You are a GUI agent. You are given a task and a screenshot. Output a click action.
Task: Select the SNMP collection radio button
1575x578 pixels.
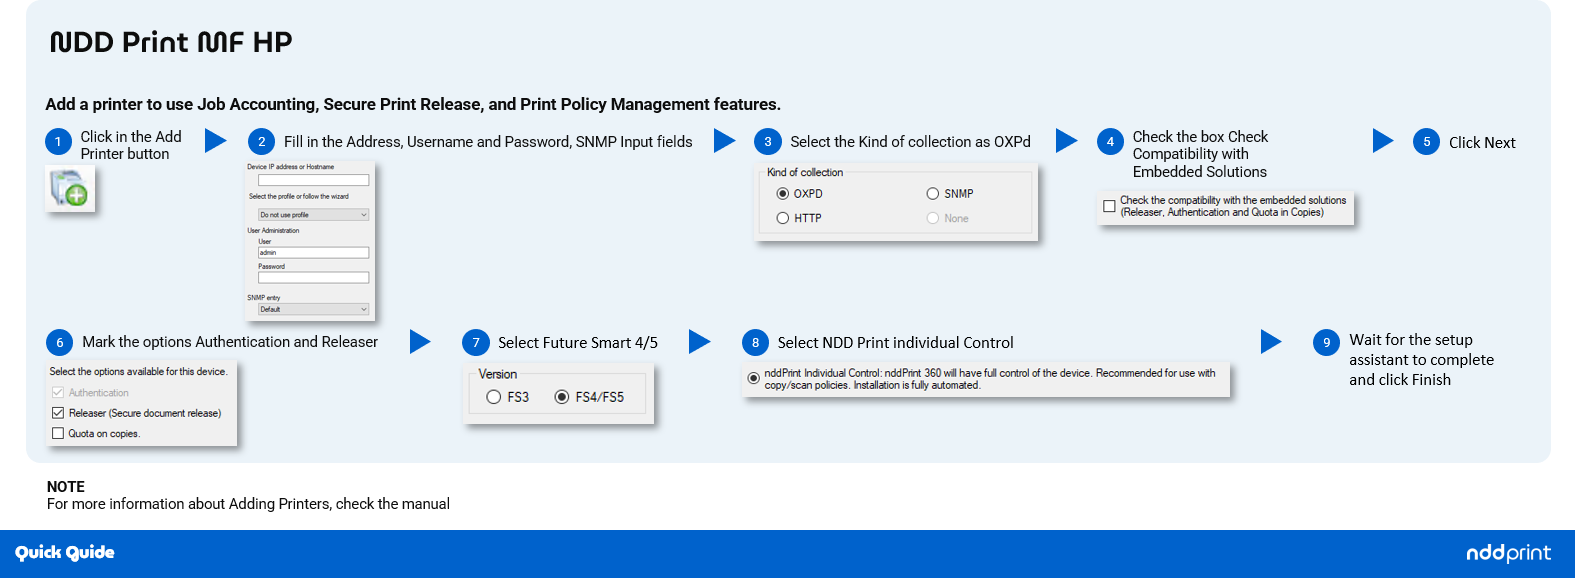(x=933, y=194)
